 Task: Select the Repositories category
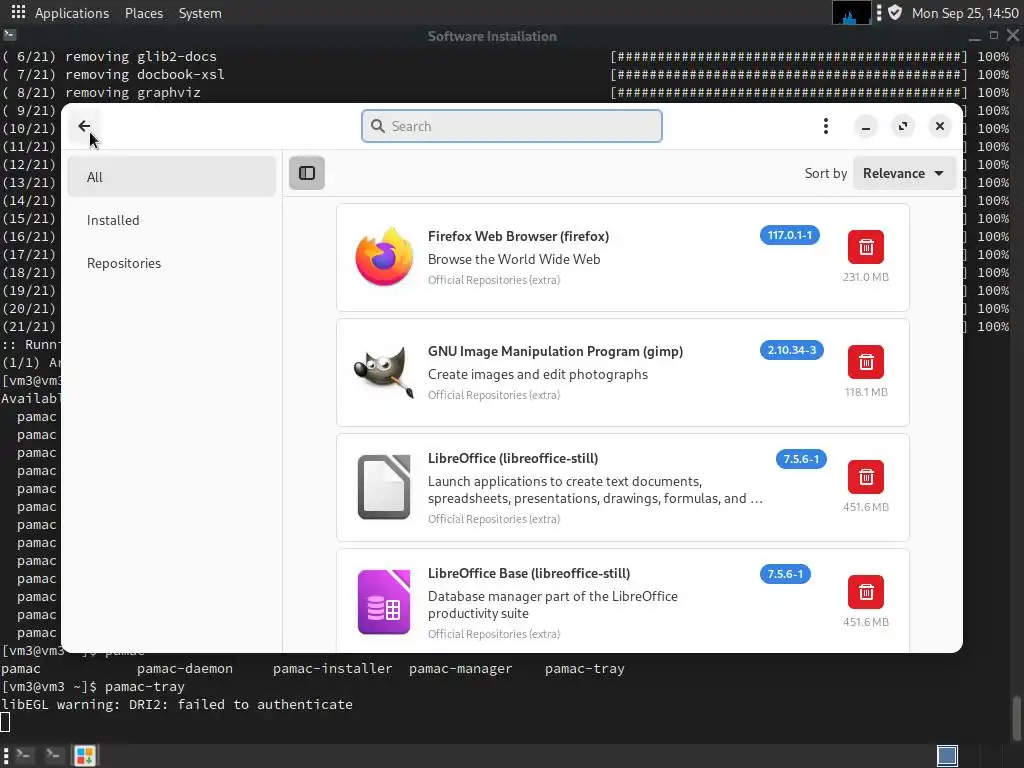(172, 263)
